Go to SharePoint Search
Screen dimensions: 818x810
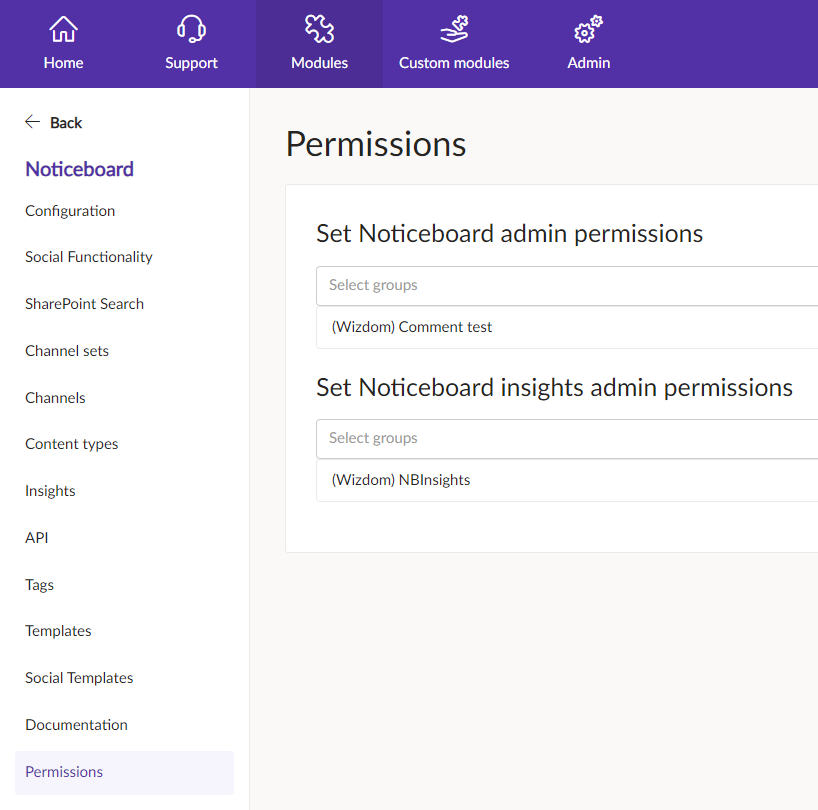tap(84, 304)
